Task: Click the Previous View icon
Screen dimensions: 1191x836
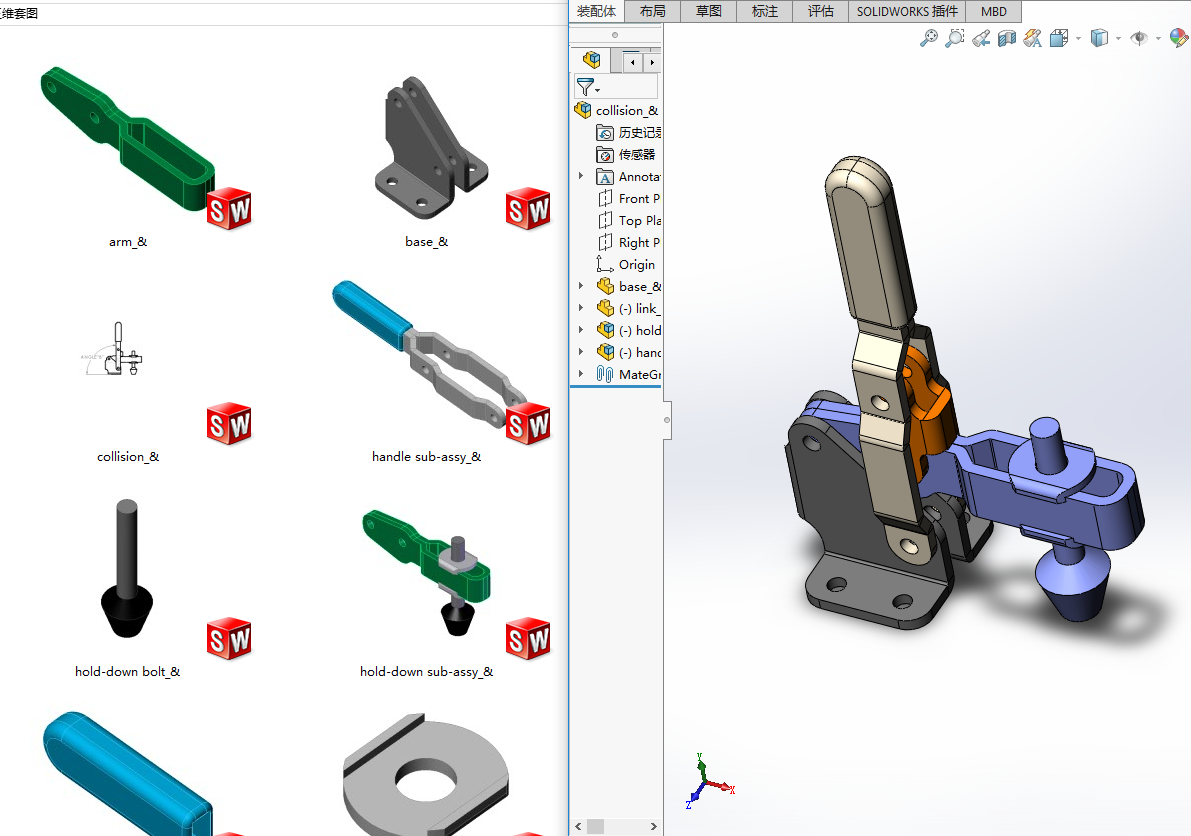Action: coord(981,38)
